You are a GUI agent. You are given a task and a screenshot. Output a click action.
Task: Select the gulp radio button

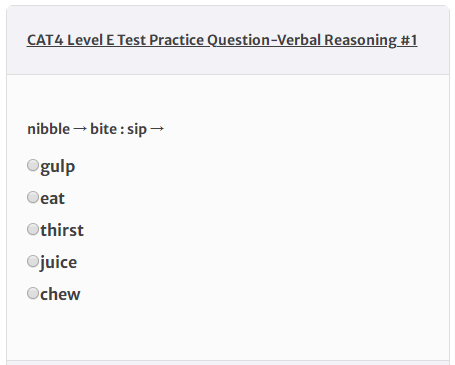coord(33,165)
